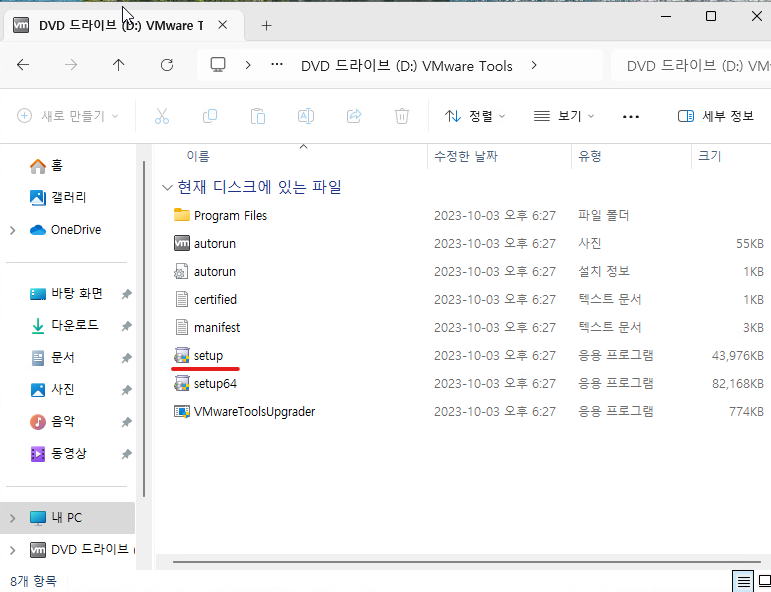Open the 새로 만들기 dropdown
The height and width of the screenshot is (592, 771).
[x=68, y=116]
